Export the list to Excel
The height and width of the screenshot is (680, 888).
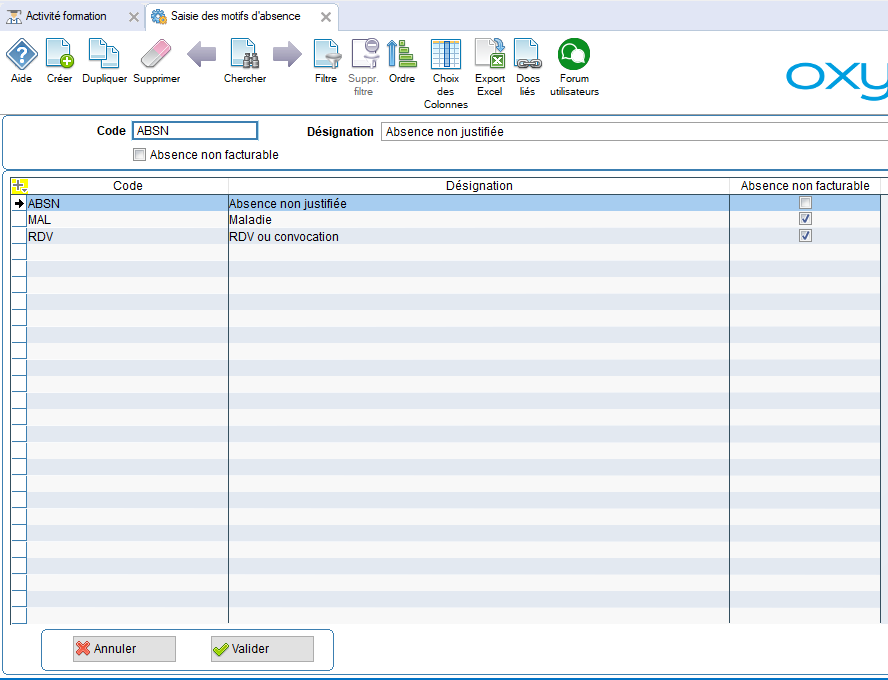490,55
